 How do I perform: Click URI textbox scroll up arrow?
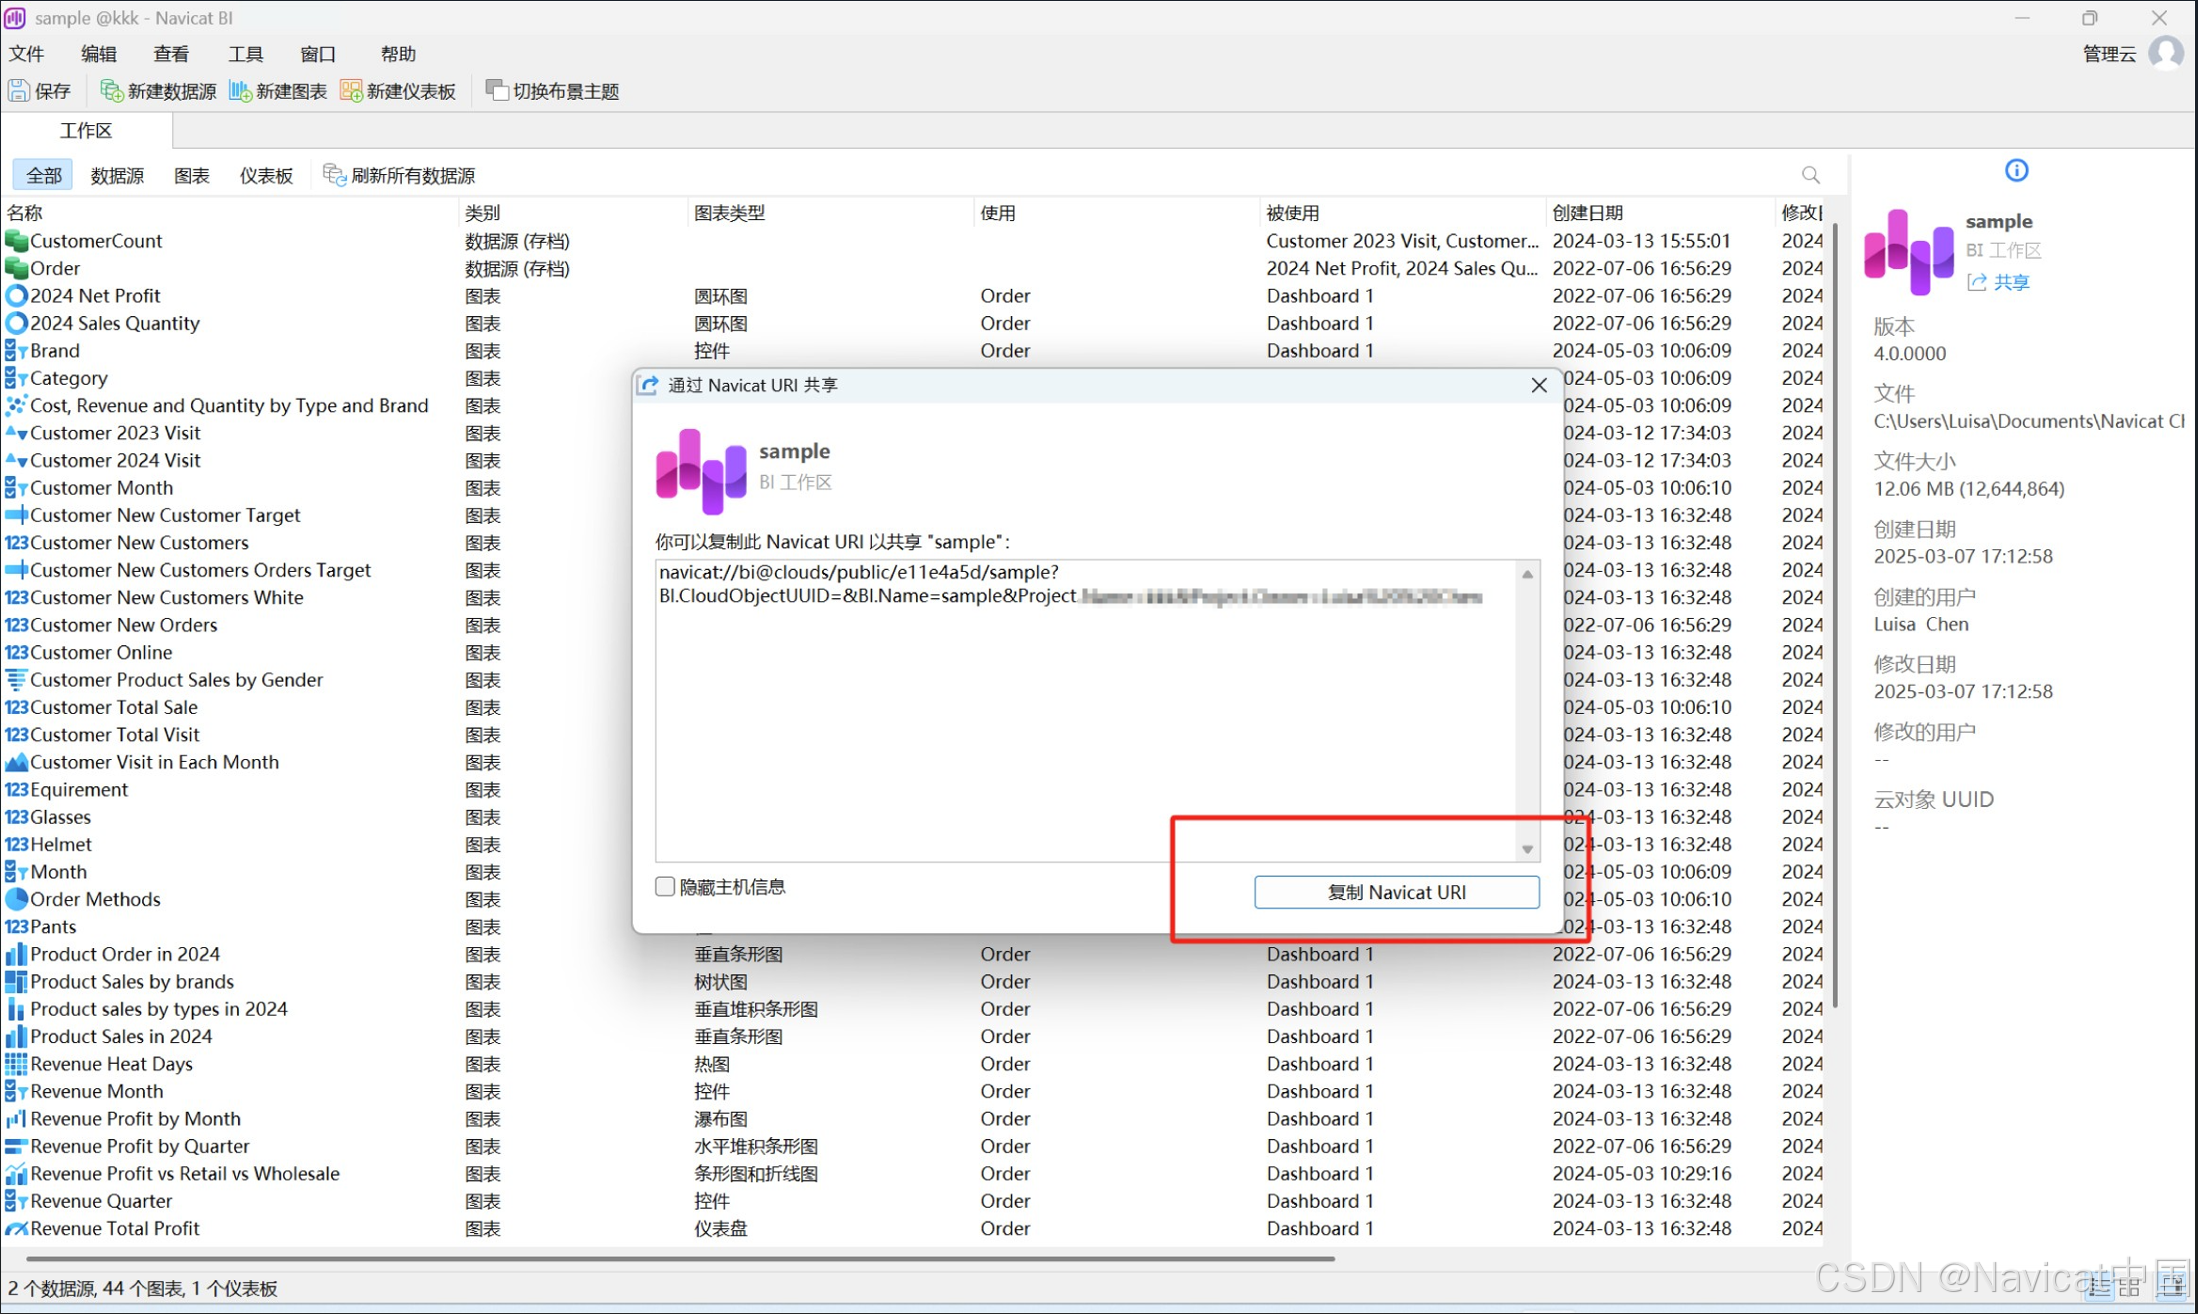click(1527, 574)
